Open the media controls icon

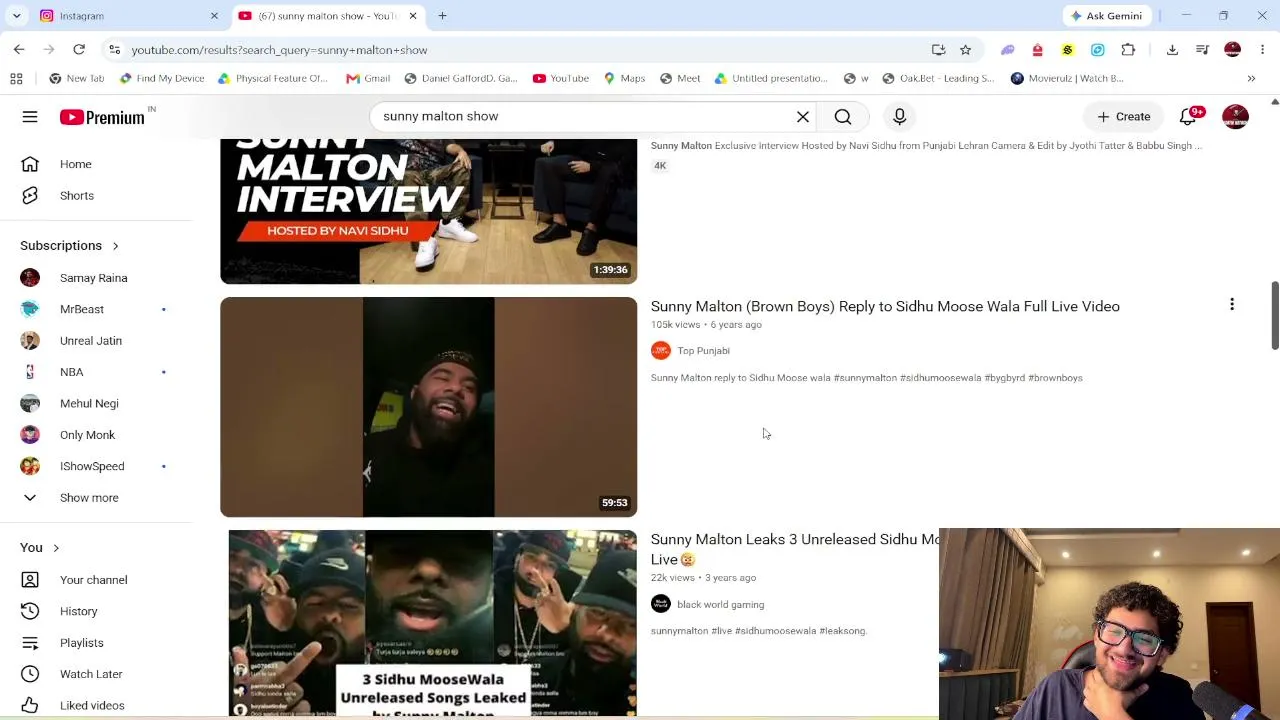[x=1202, y=50]
